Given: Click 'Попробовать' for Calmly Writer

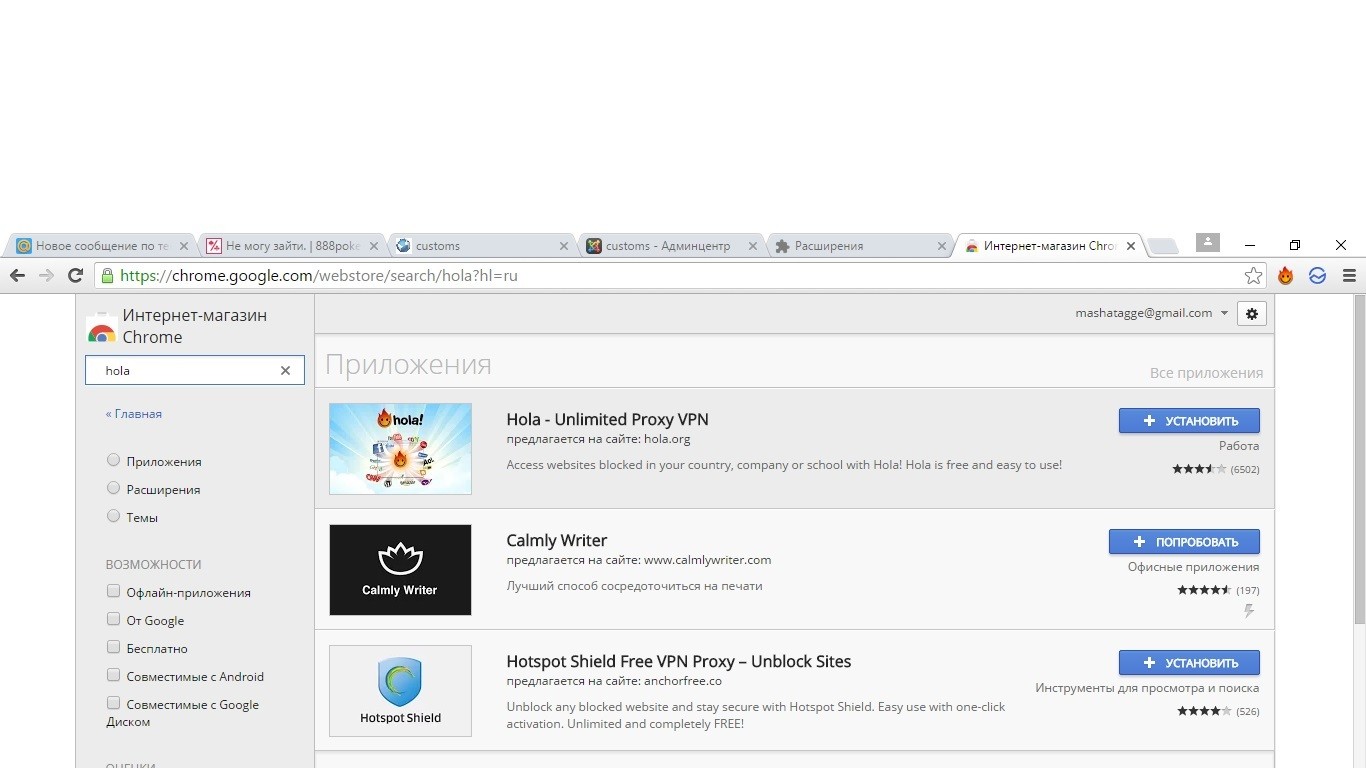Looking at the screenshot, I should coord(1184,542).
